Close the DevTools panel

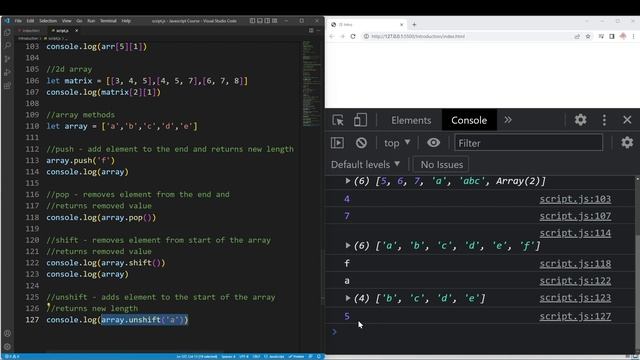[627, 120]
